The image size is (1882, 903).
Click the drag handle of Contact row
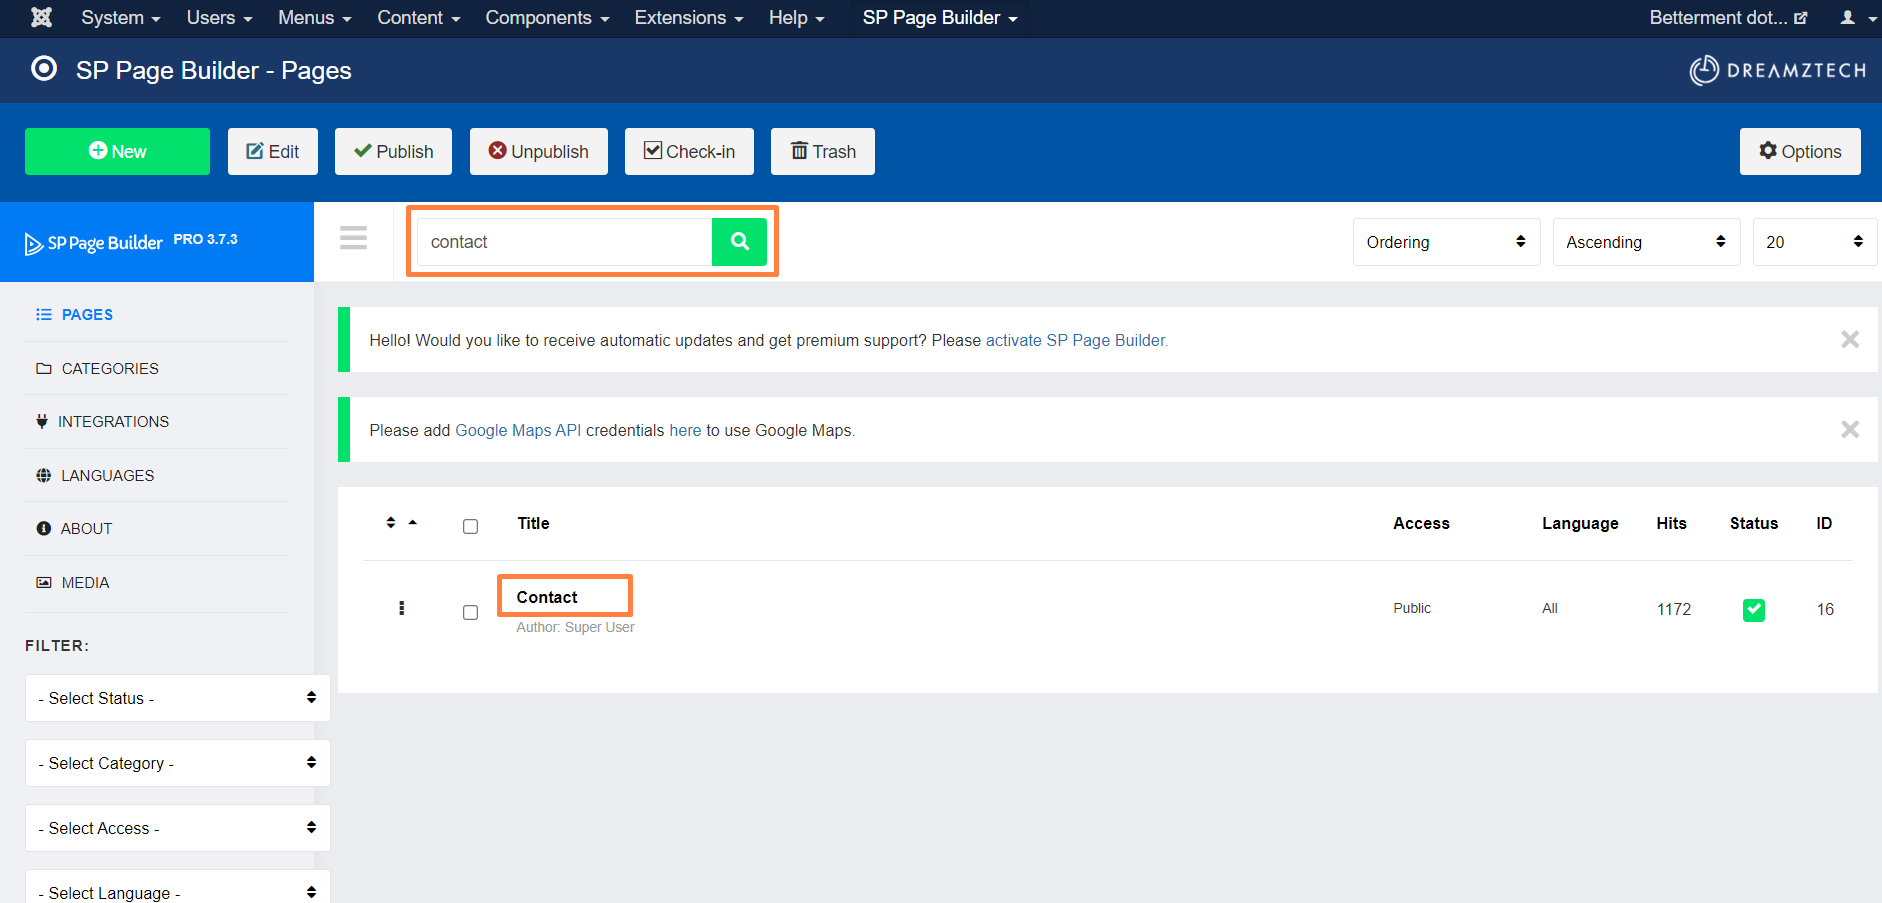tap(401, 608)
